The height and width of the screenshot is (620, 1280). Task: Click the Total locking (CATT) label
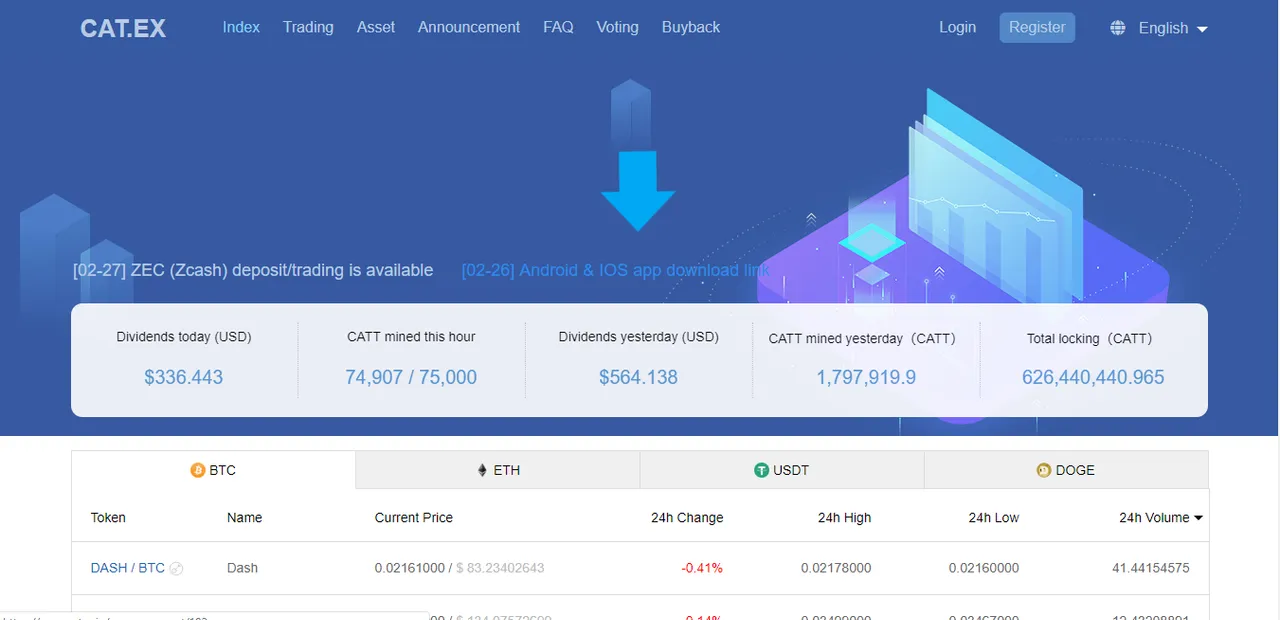(x=1090, y=339)
